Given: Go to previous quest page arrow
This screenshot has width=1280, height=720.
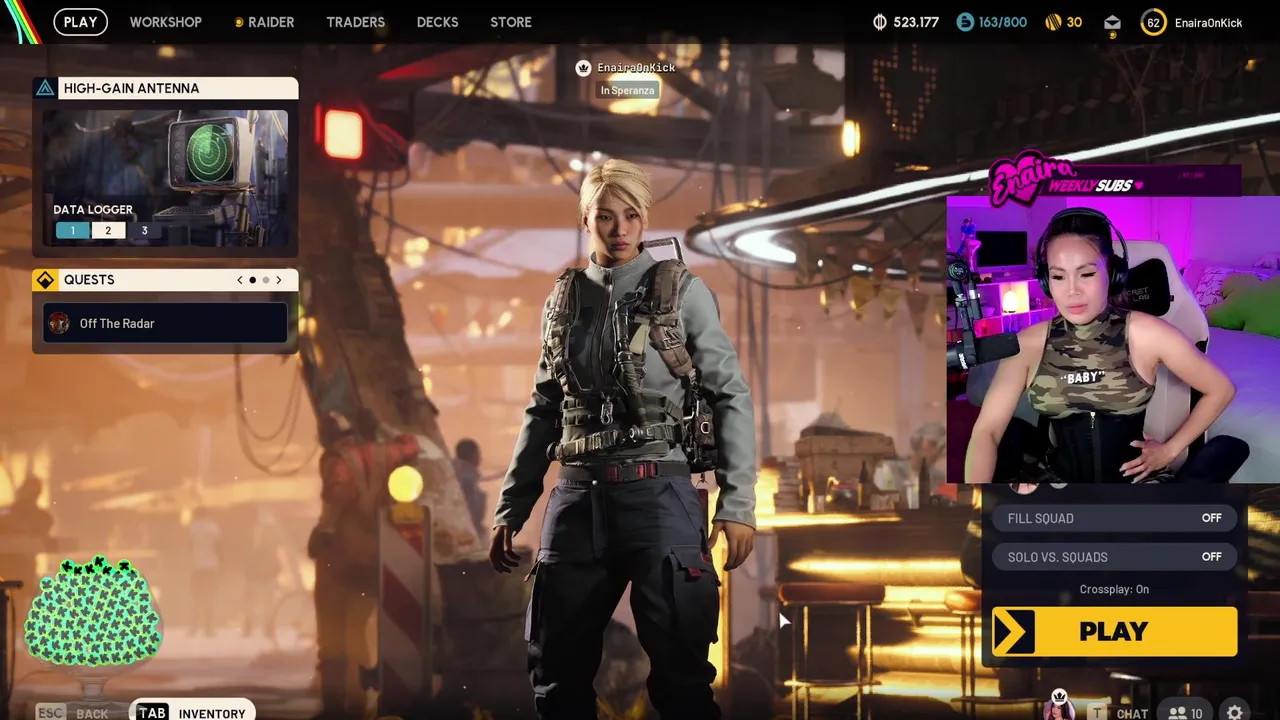Looking at the screenshot, I should coord(239,280).
